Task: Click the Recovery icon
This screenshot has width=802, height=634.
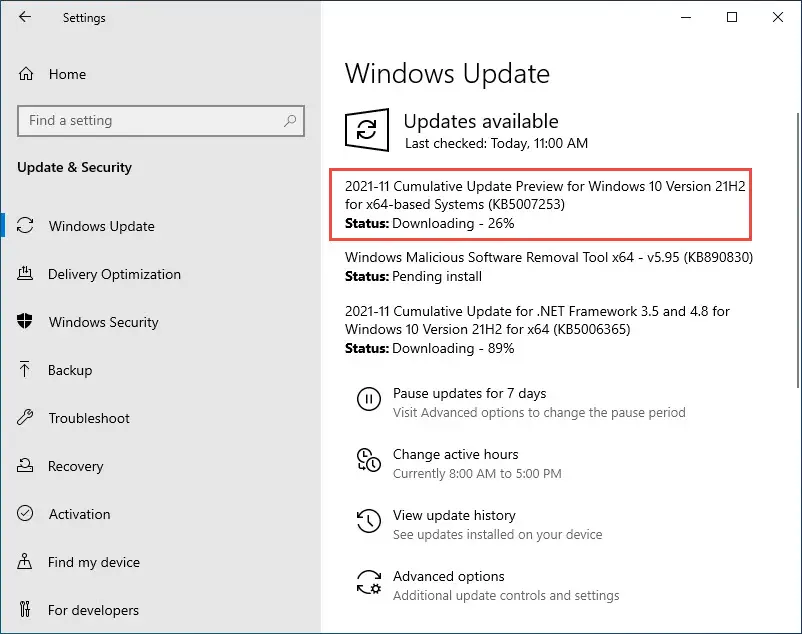Action: [25, 465]
